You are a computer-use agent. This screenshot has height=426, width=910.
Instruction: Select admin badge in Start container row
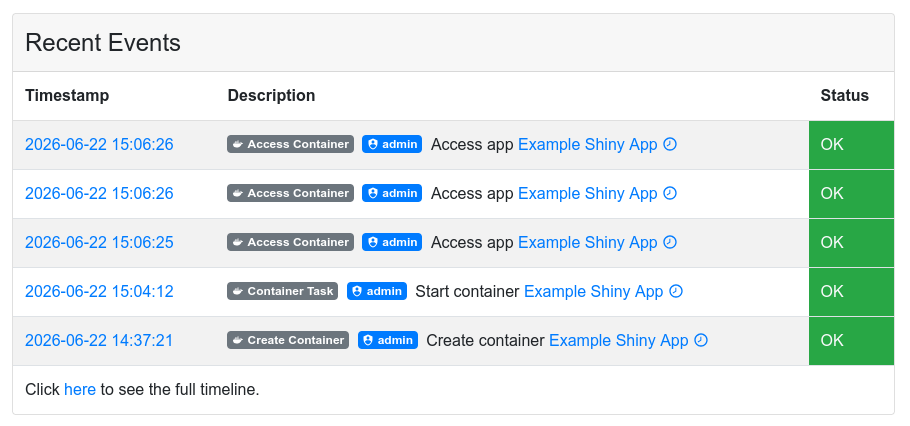coord(377,291)
